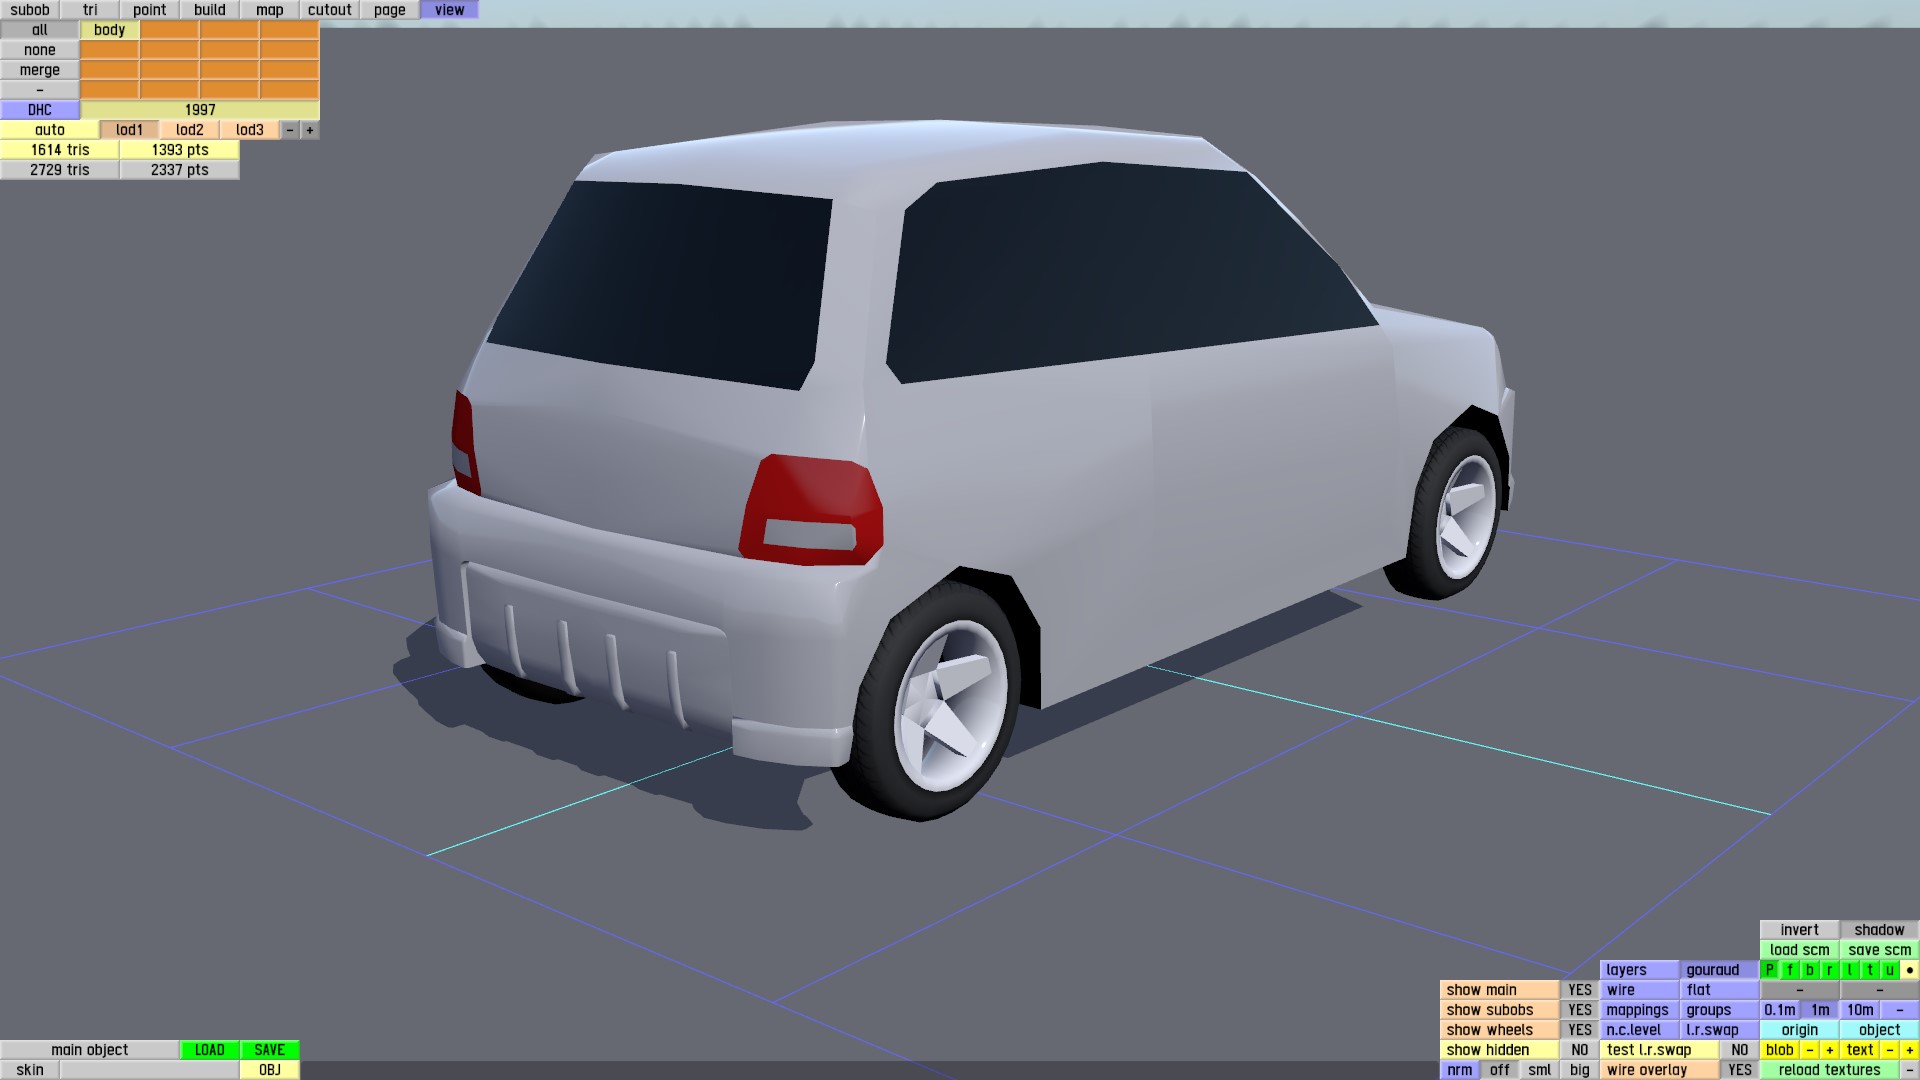Image resolution: width=1920 pixels, height=1080 pixels.
Task: Toggle wire overlay YES value
Action: (x=1739, y=1070)
